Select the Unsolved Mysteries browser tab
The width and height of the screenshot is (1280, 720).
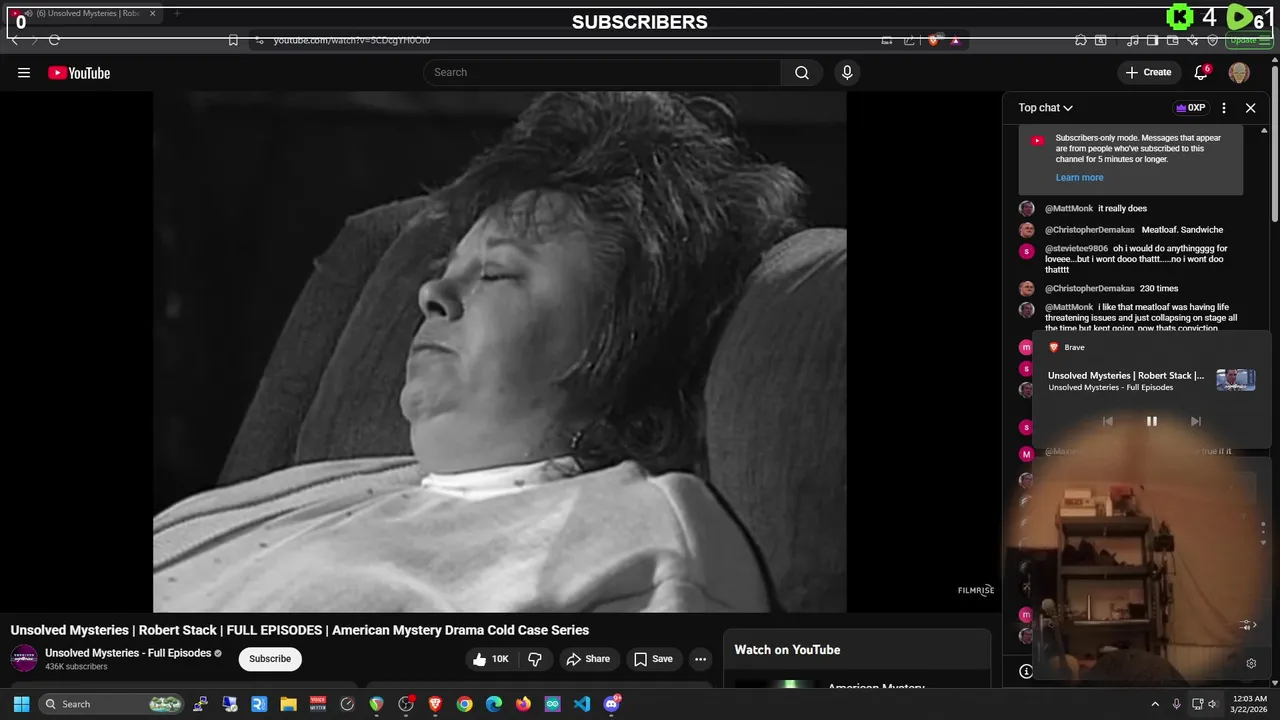click(x=84, y=13)
